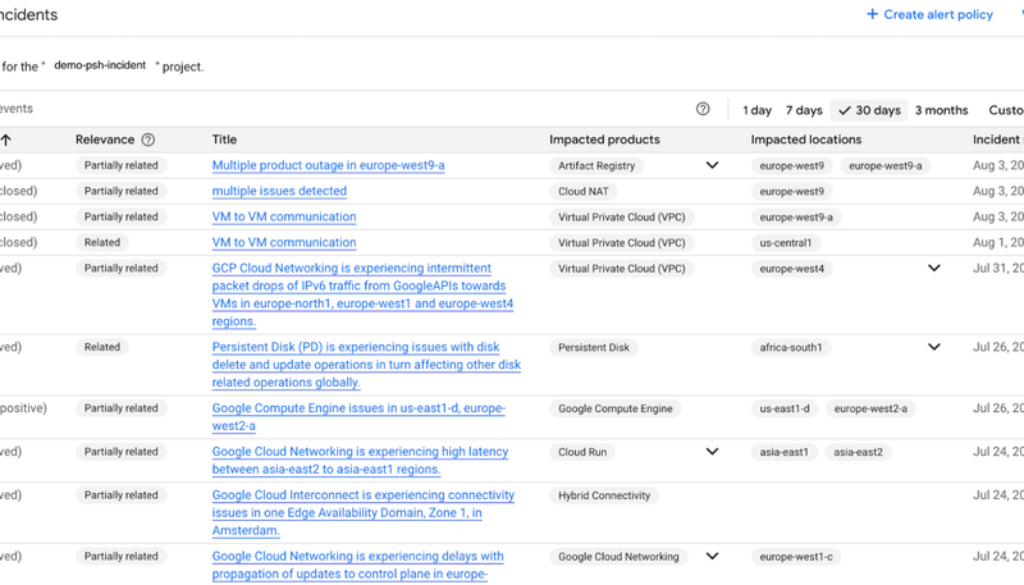
Task: Open Multiple product outage in europe-west9-a incident
Action: 328,165
